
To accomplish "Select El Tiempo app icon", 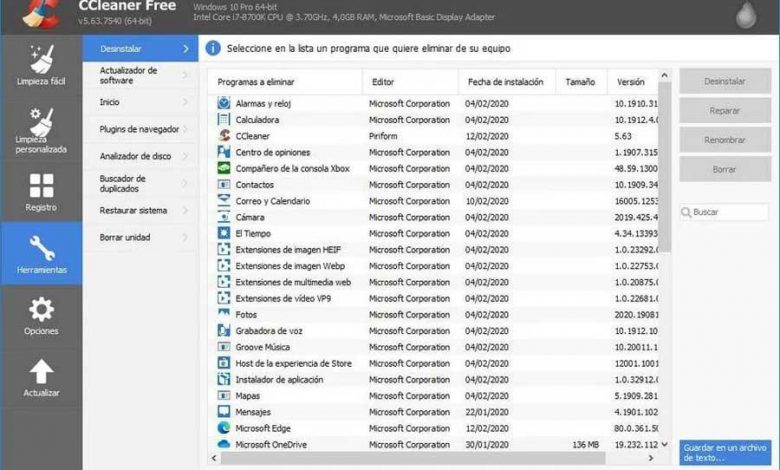I will tap(224, 233).
